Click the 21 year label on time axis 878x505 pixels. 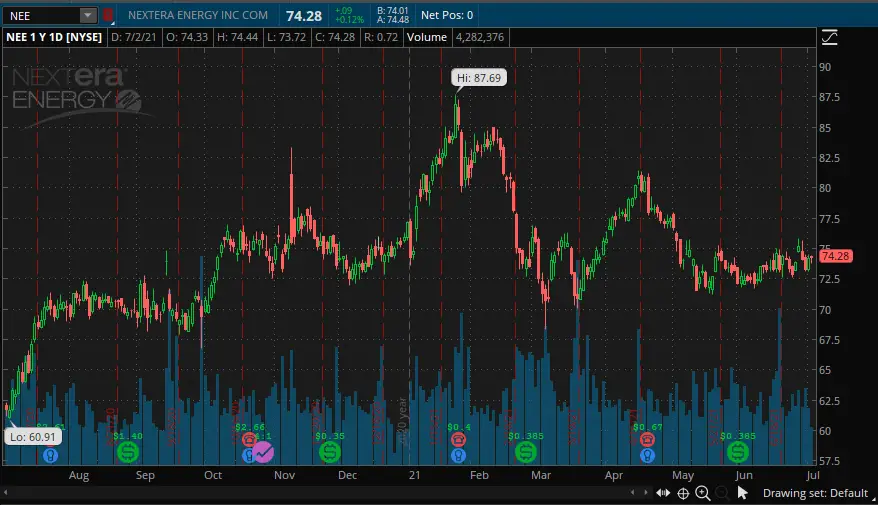click(x=414, y=475)
